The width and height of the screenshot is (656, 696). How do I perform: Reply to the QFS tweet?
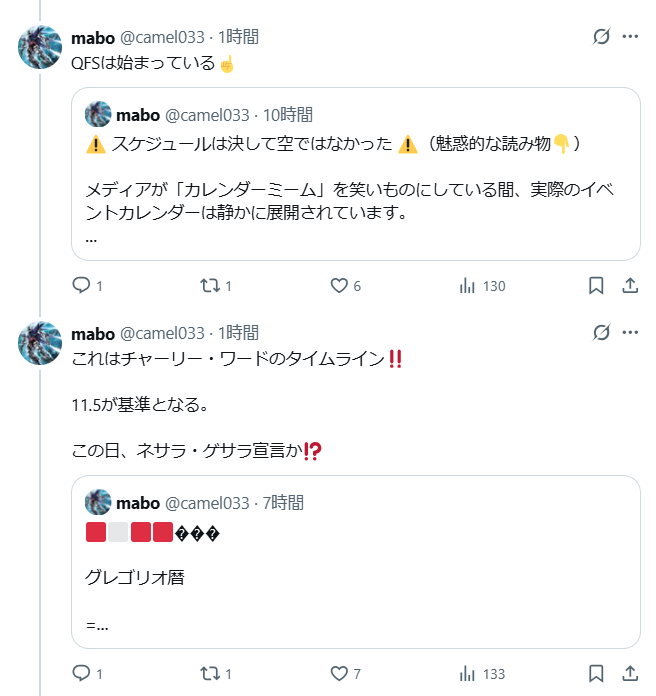(82, 286)
